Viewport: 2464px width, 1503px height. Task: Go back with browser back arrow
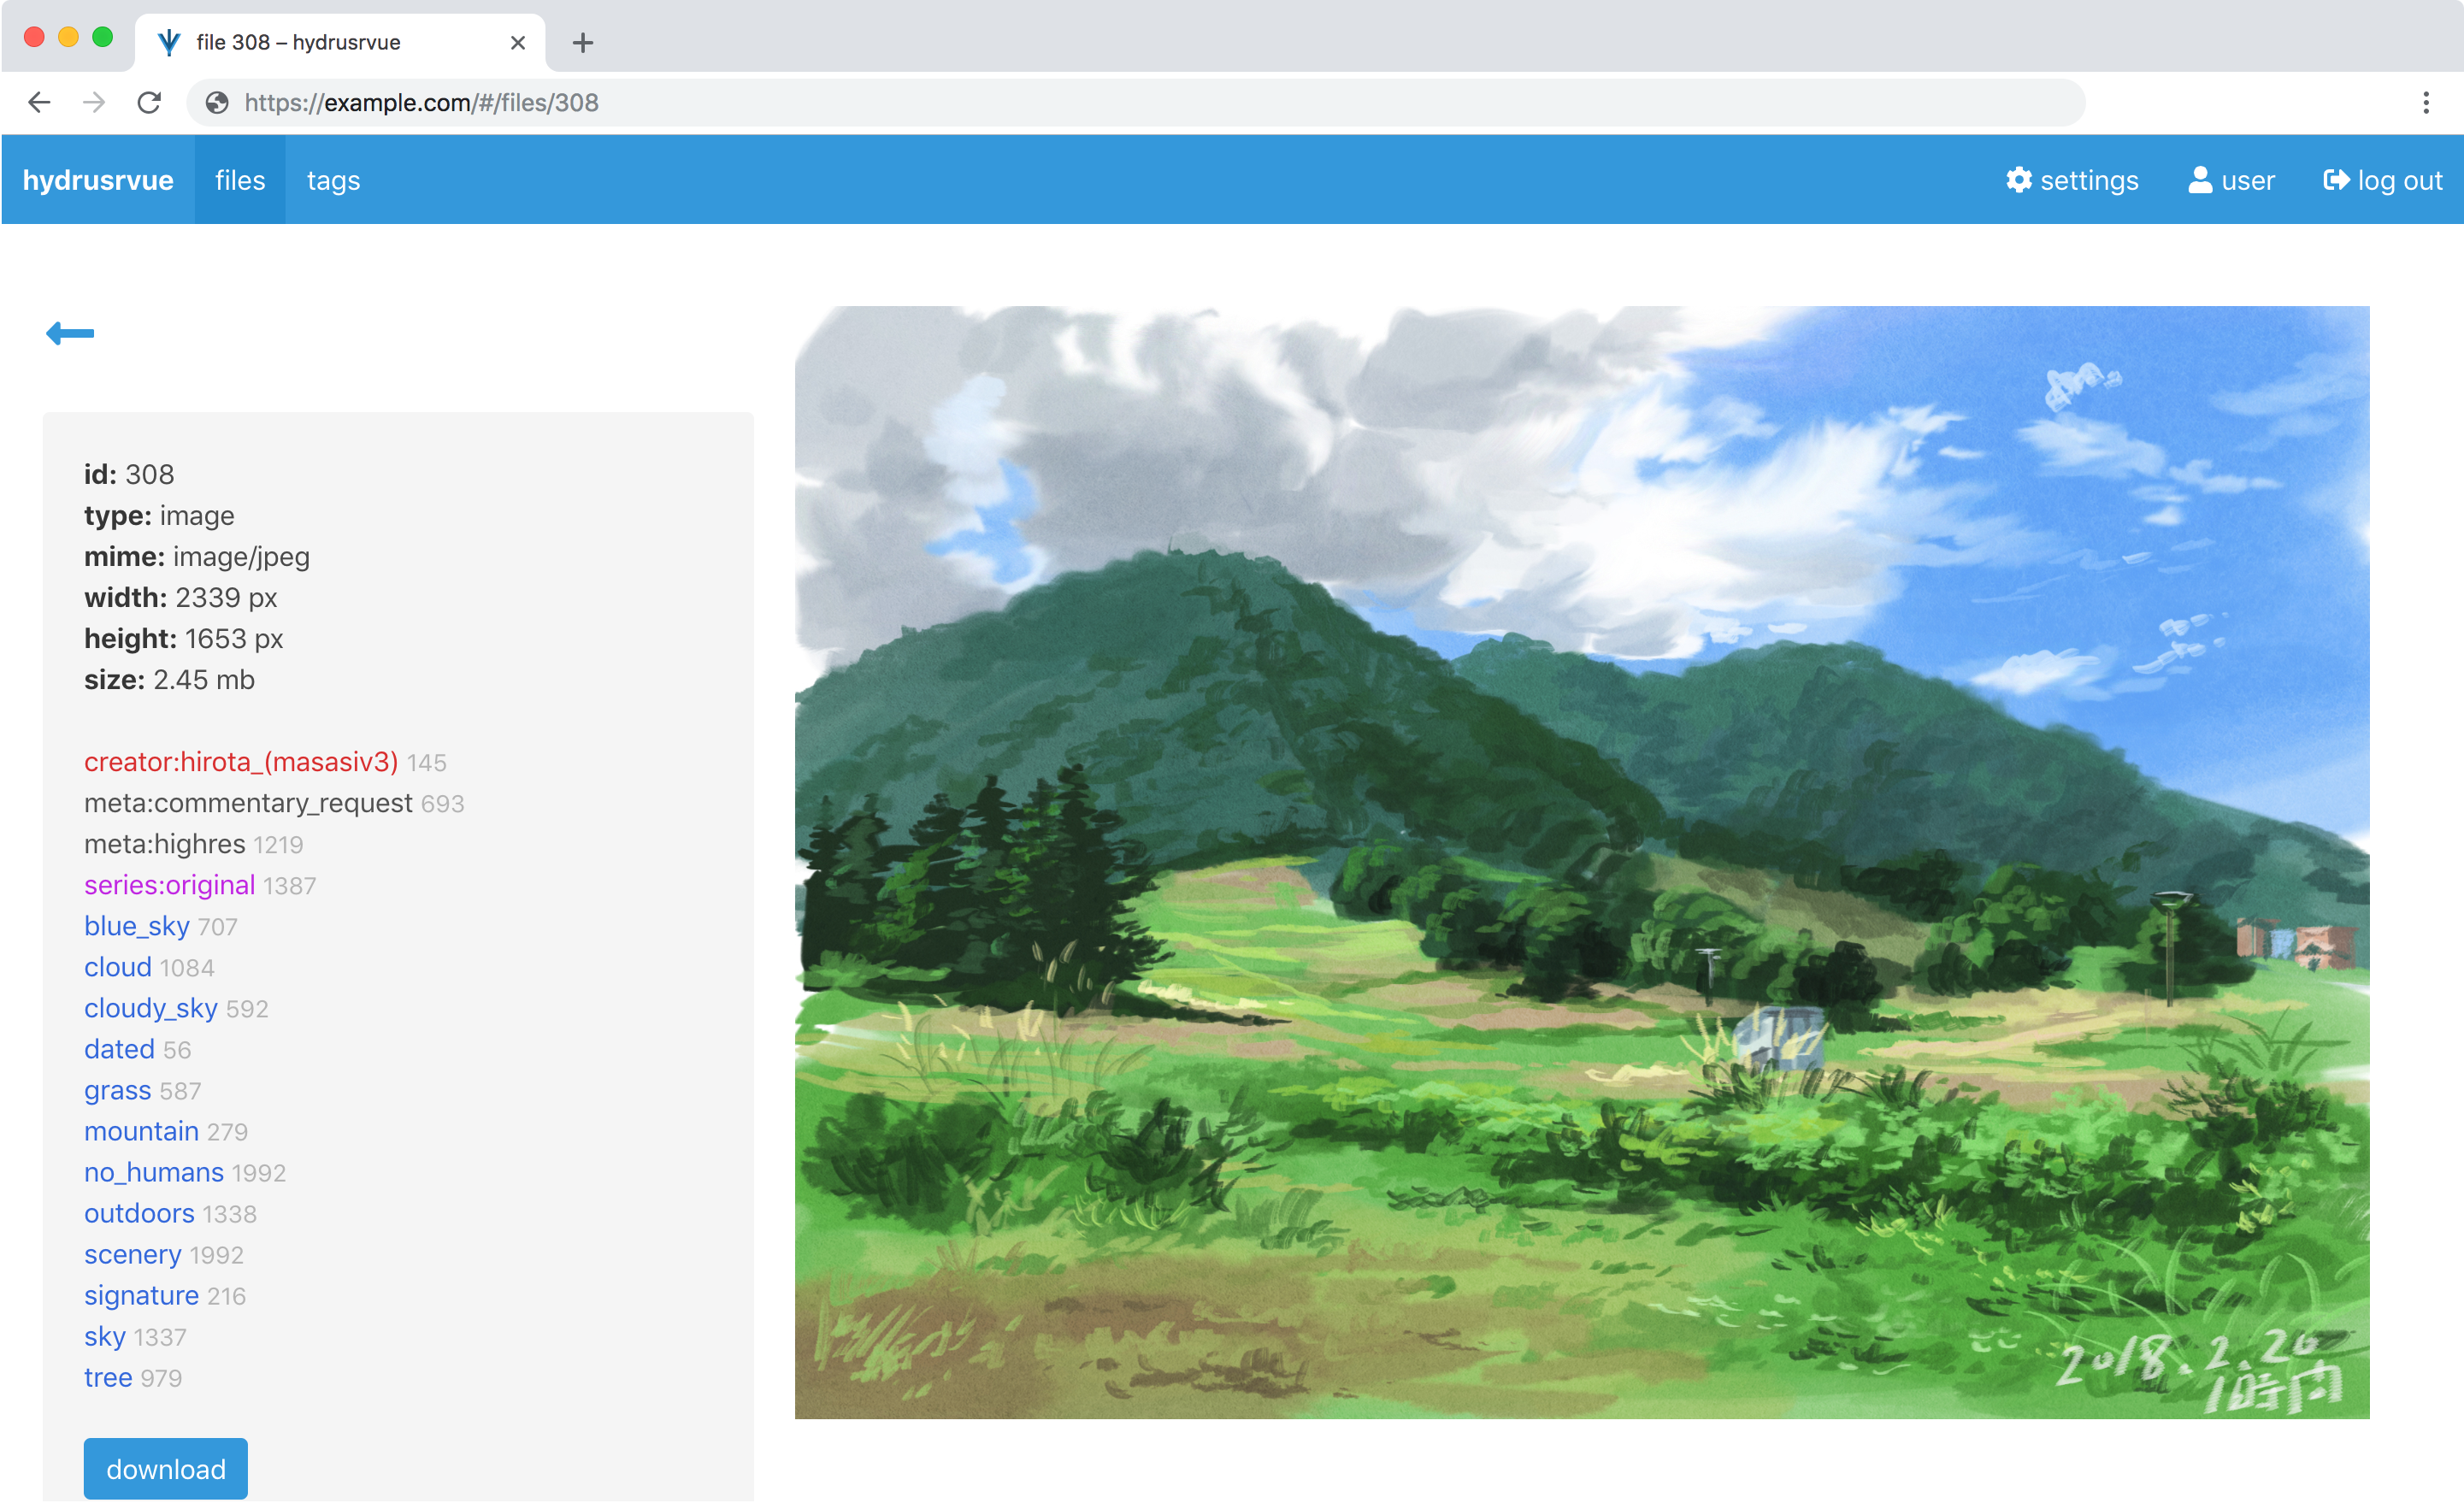coord(39,102)
